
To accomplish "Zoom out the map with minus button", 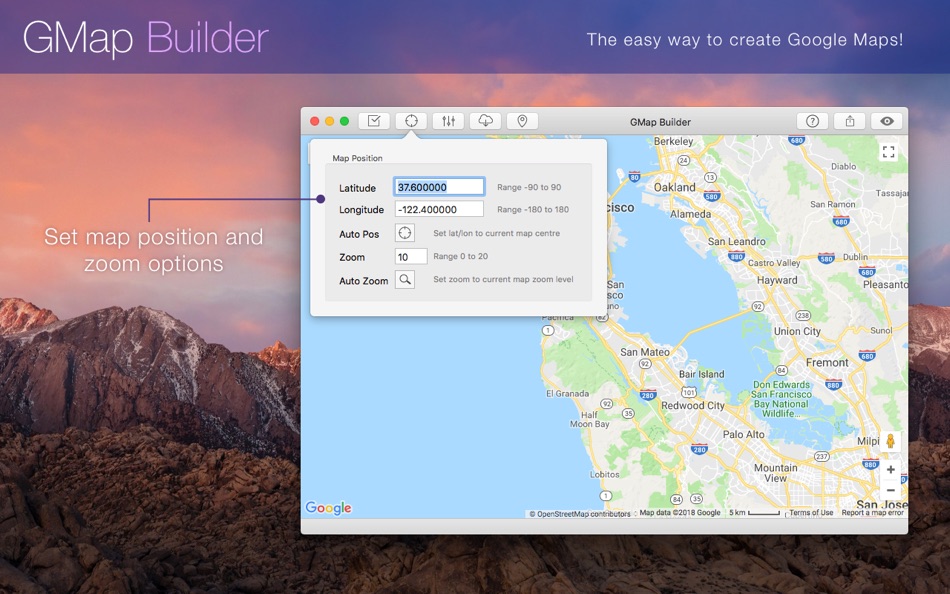I will pos(891,490).
